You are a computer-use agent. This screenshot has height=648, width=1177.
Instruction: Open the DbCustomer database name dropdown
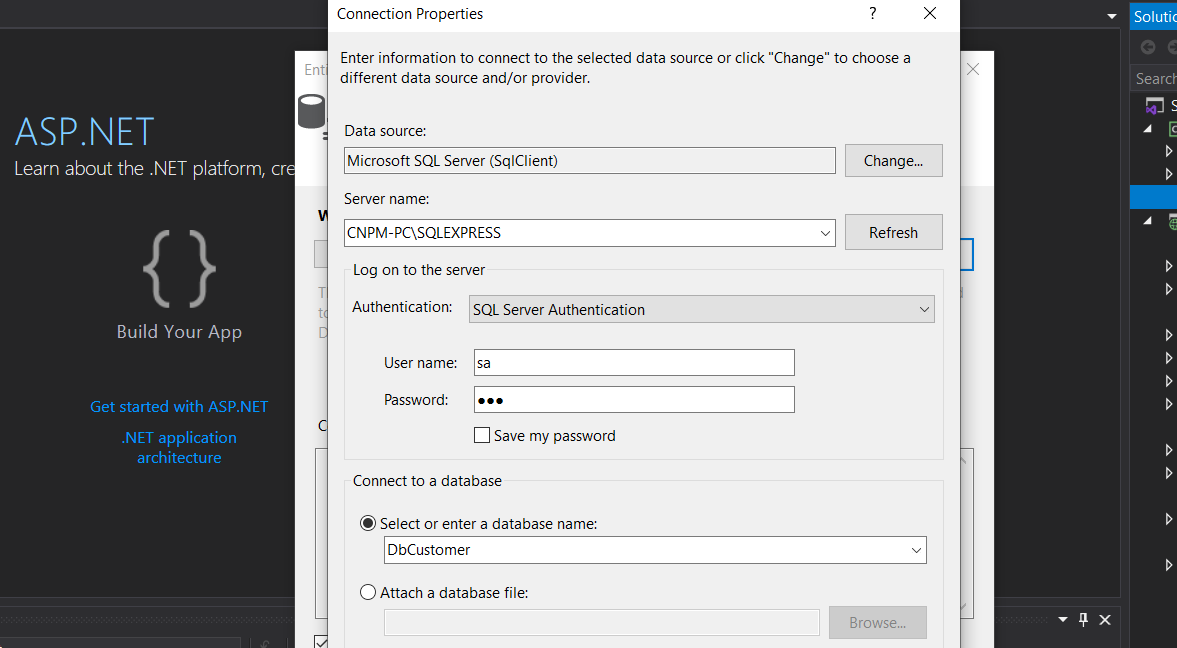point(916,550)
